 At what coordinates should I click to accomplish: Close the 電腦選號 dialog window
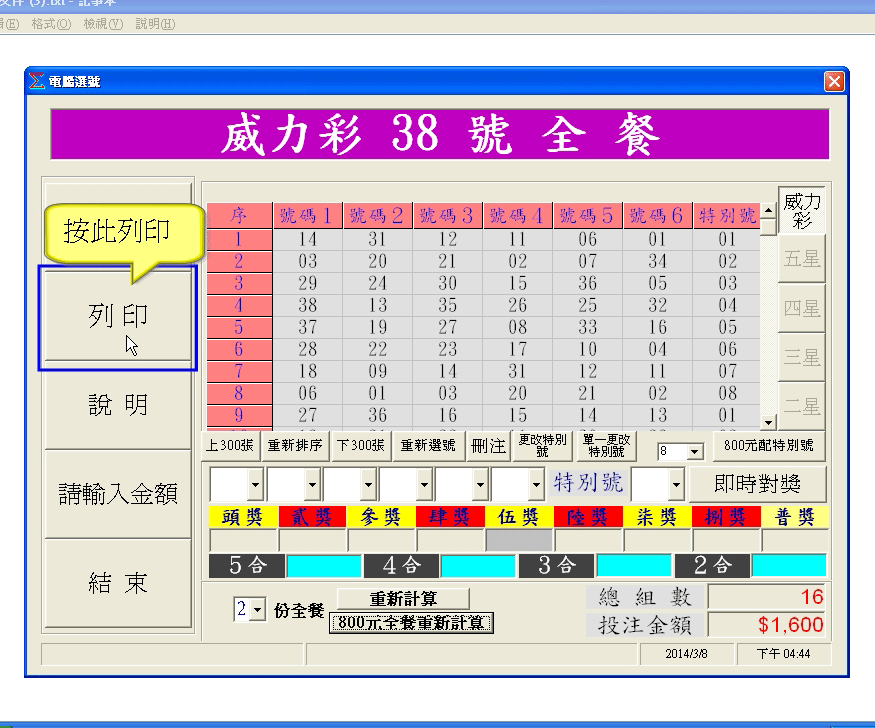(834, 81)
